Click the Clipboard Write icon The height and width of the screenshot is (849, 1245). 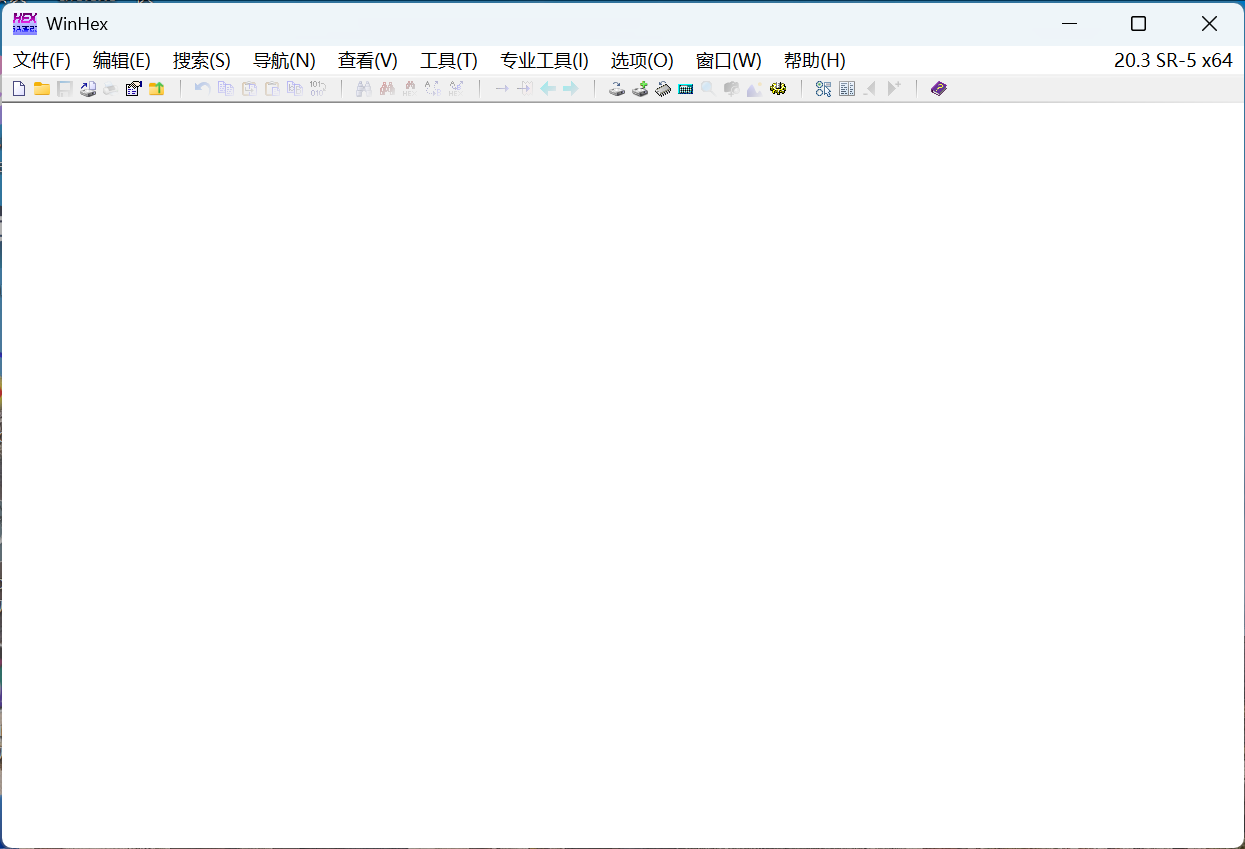tap(249, 89)
